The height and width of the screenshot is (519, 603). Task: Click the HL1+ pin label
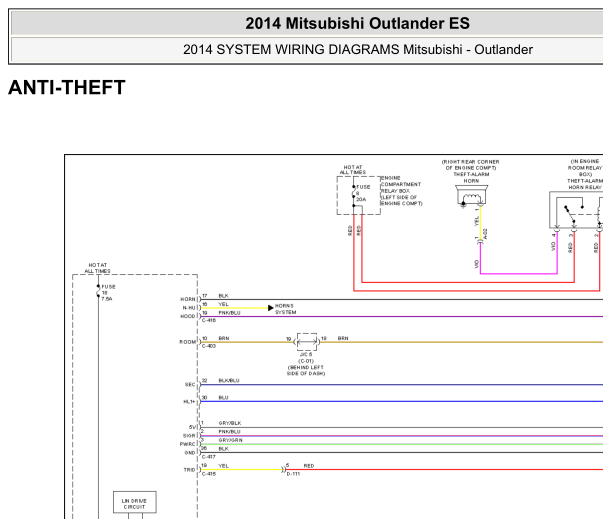[x=190, y=402]
